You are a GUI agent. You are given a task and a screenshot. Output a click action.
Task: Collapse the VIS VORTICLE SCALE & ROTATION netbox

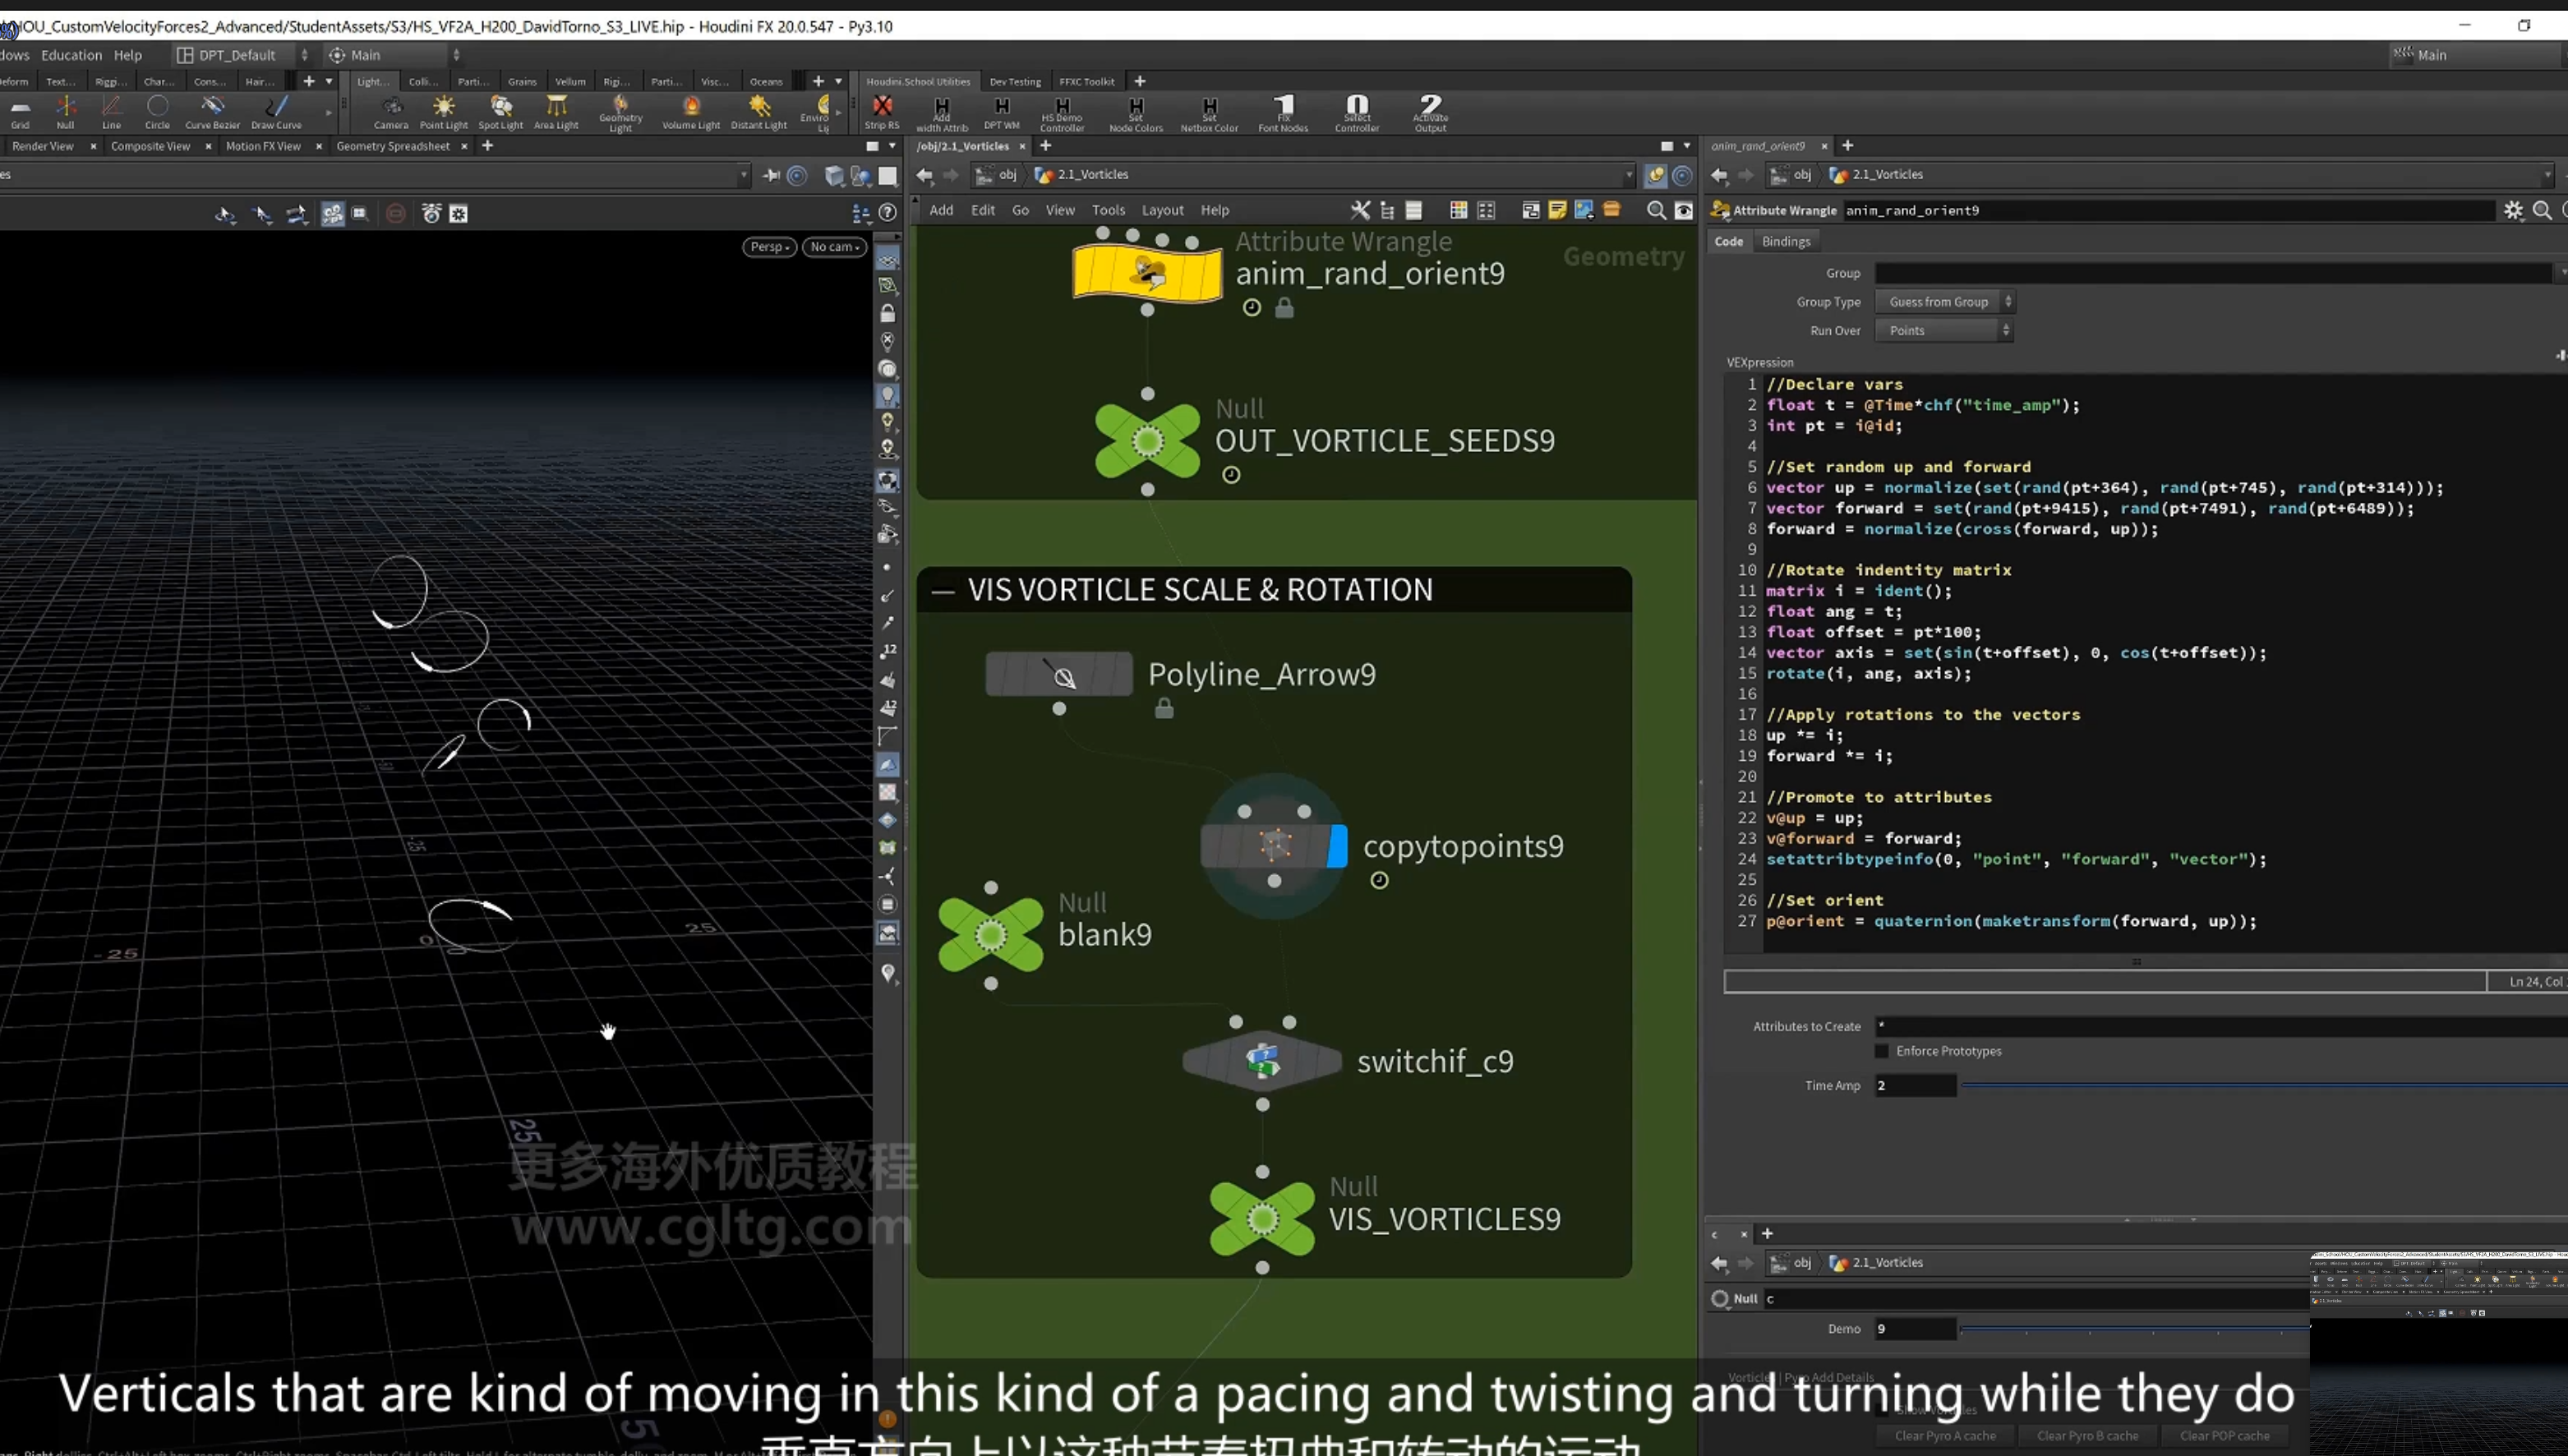click(942, 590)
